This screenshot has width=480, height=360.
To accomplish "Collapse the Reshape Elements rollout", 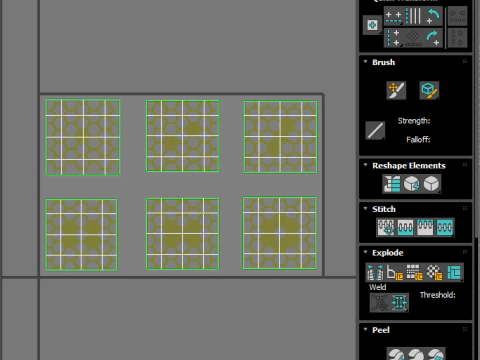I will (x=365, y=165).
